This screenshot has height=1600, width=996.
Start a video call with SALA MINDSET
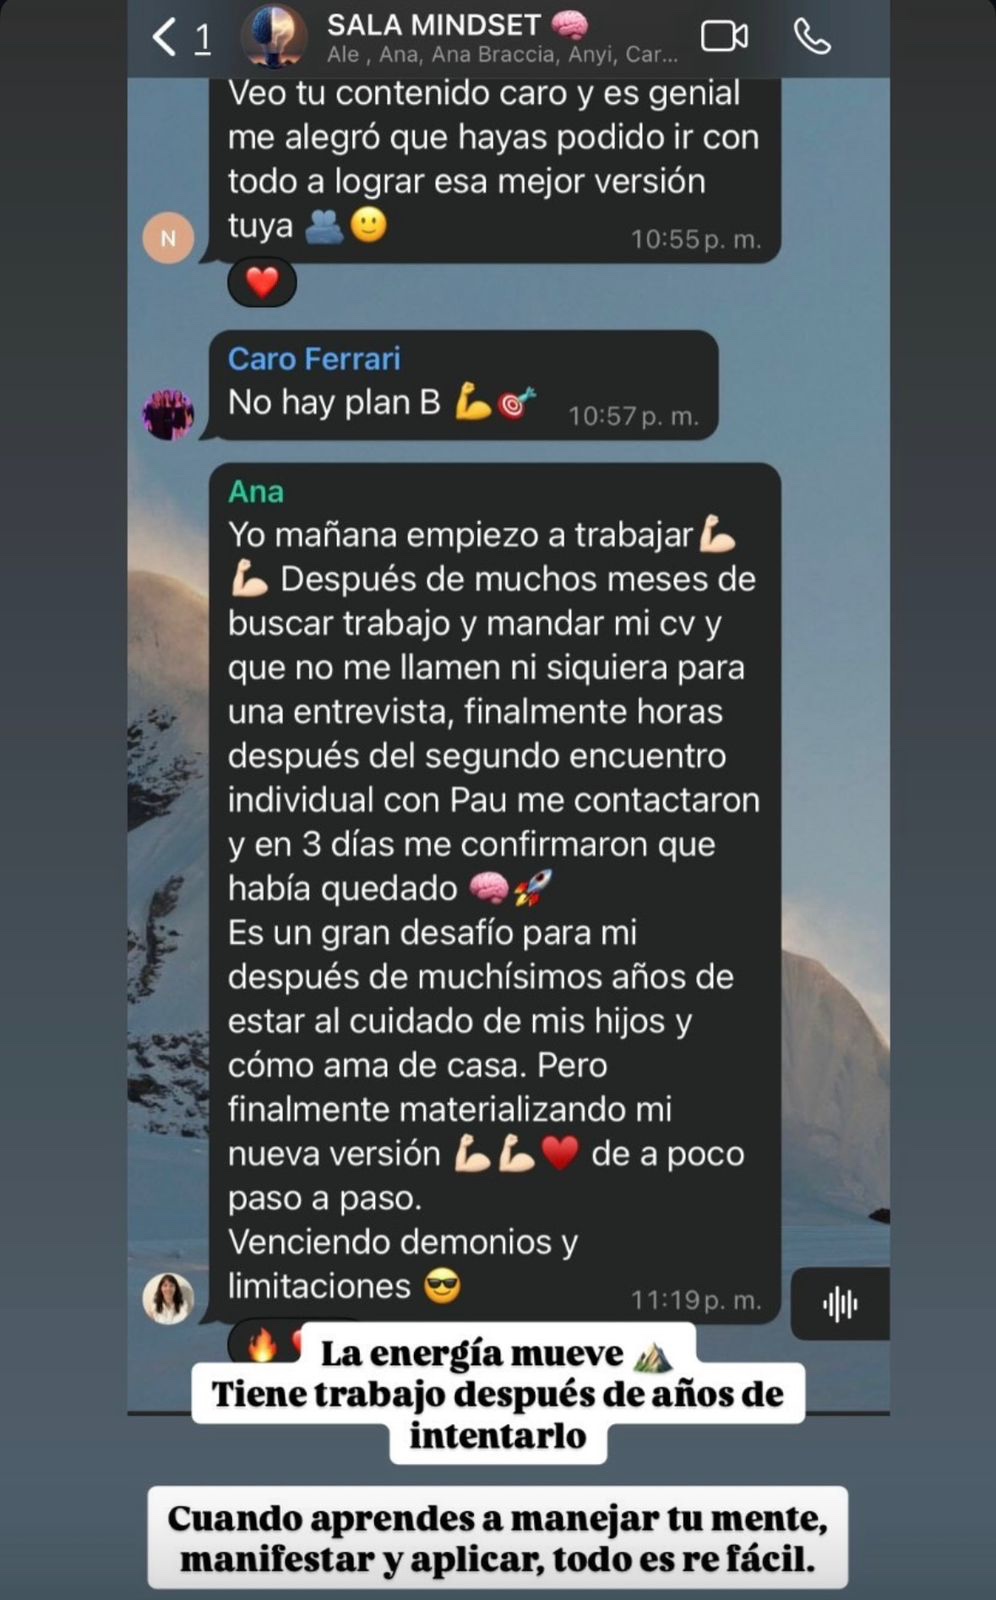724,37
